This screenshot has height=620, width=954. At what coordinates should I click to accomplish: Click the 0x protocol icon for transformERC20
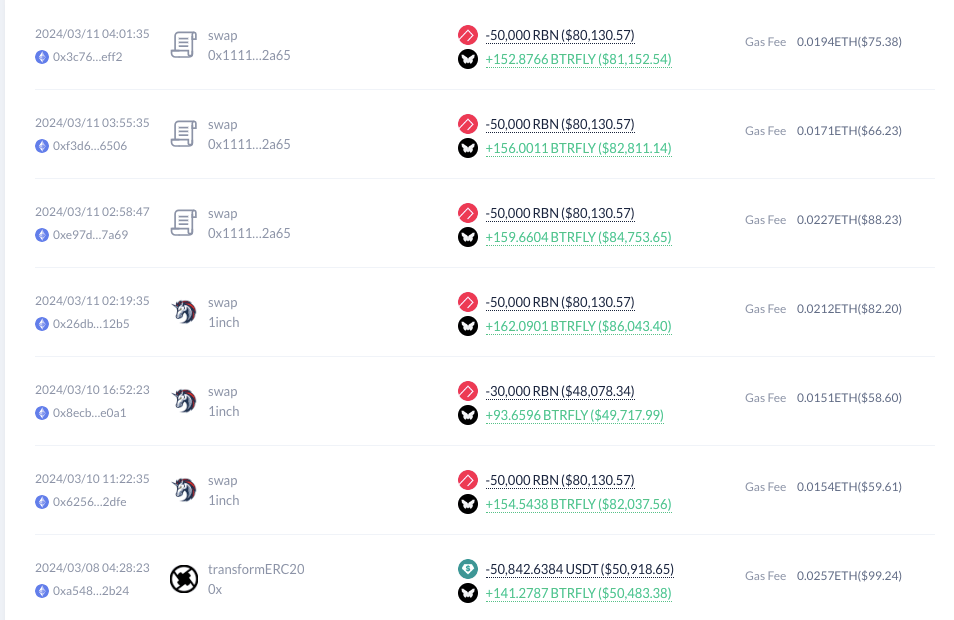point(184,579)
